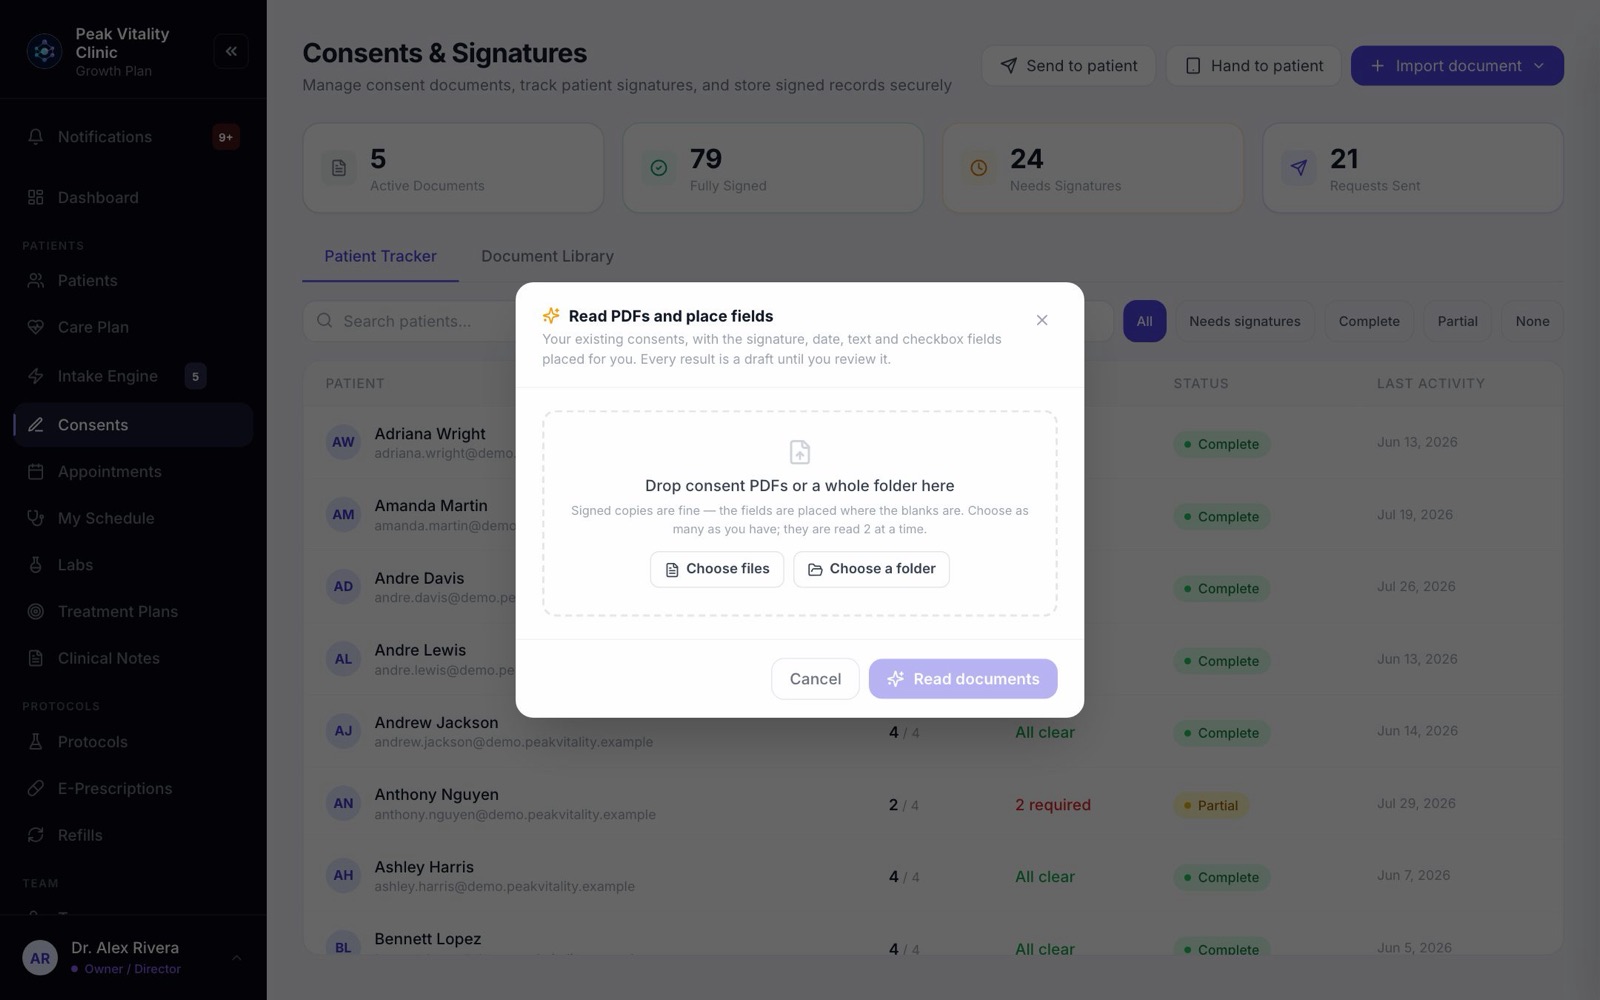
Task: Click the Intake Engine lightning icon
Action: click(x=36, y=376)
